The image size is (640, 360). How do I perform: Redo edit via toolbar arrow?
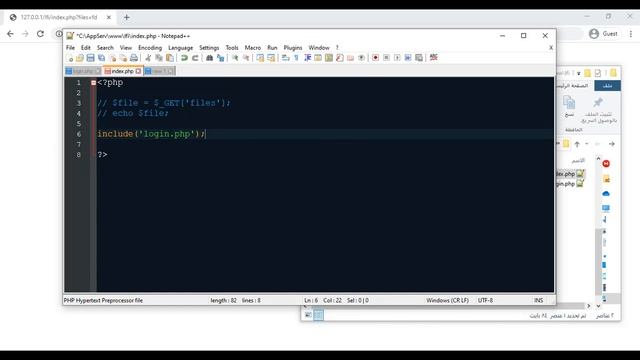coord(195,58)
